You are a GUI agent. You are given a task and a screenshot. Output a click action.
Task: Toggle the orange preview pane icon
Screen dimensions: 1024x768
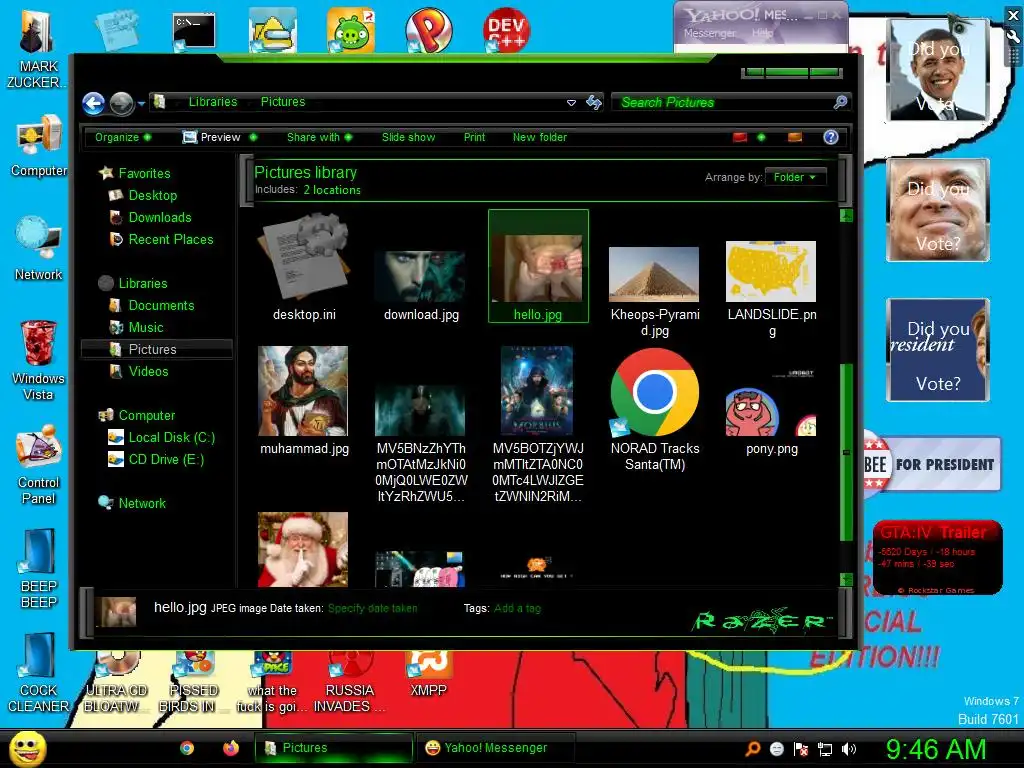tap(795, 137)
